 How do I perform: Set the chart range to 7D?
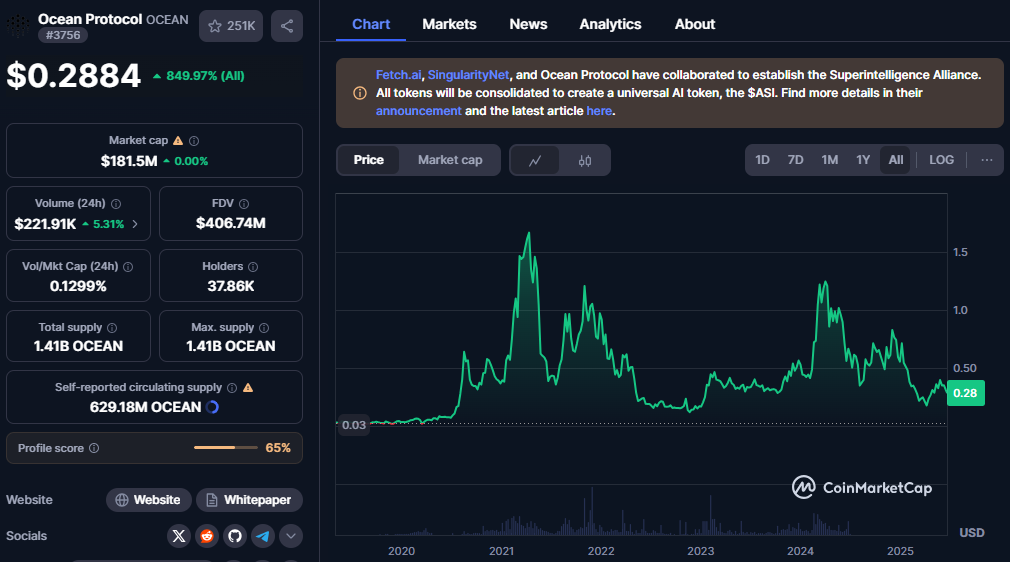click(796, 160)
